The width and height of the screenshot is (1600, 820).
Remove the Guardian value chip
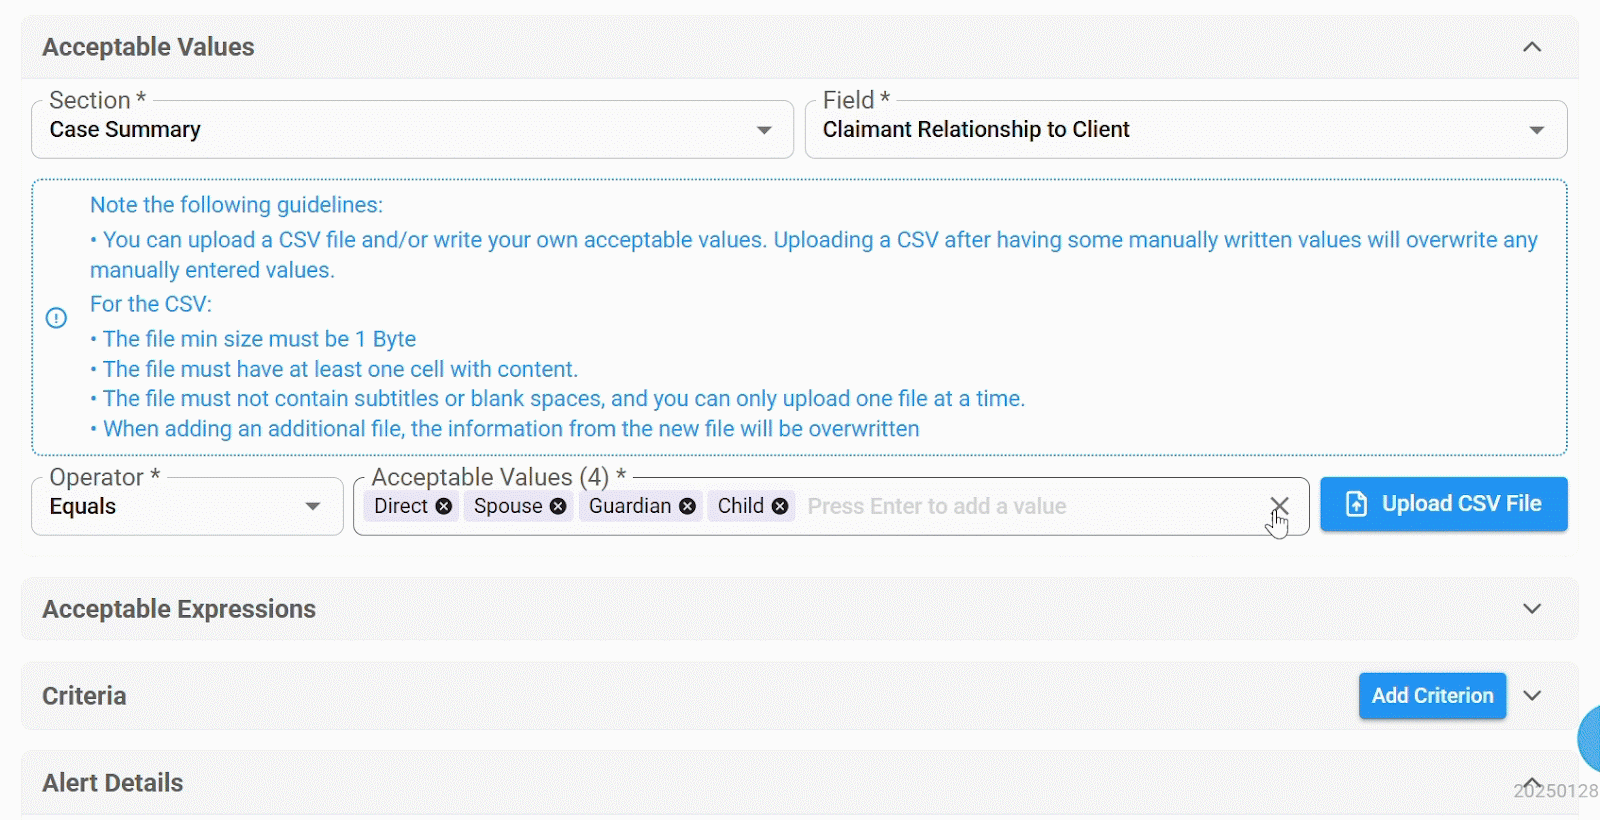point(687,507)
